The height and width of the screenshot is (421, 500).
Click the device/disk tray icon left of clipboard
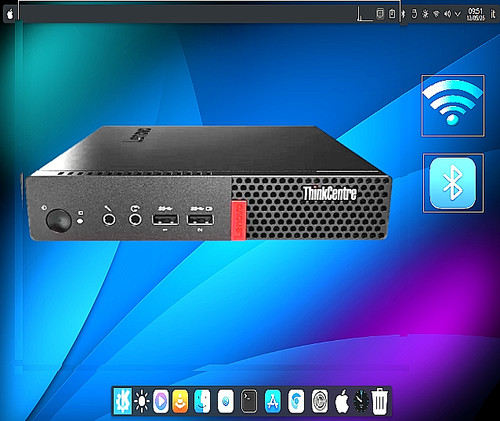(380, 14)
